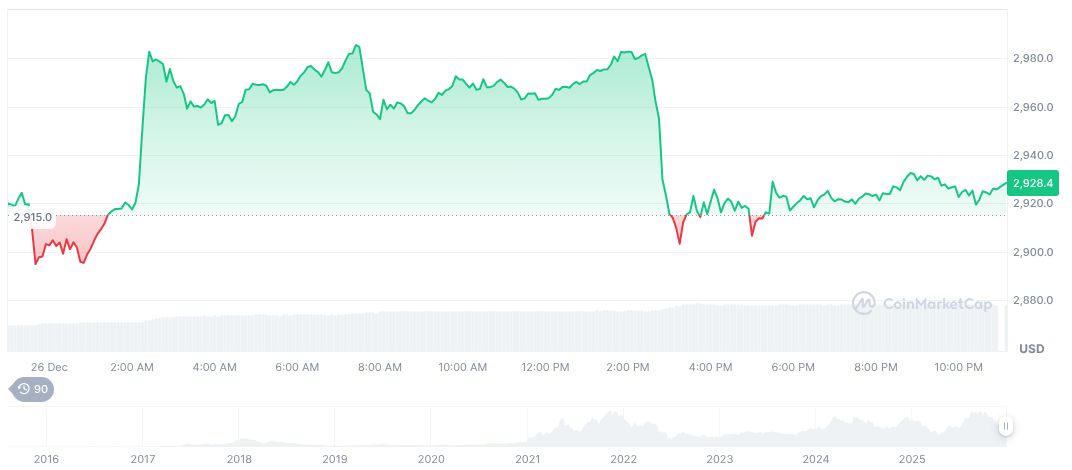
Task: Click the 6:00 PM time axis label
Action: pyautogui.click(x=793, y=367)
